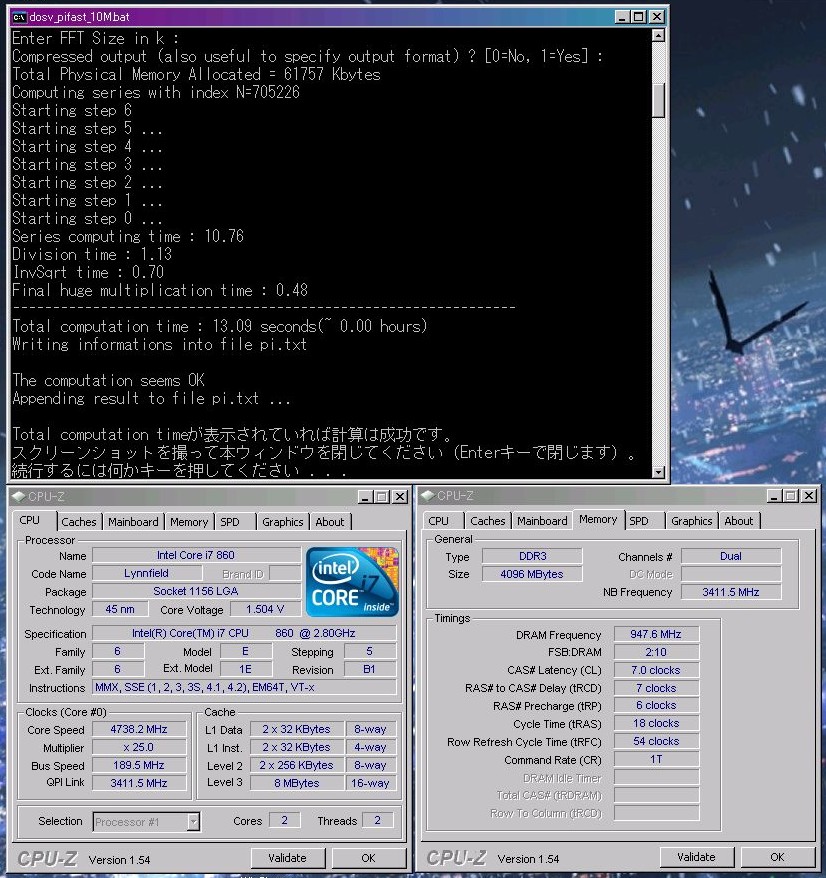Click the Channels # value Dual

pos(731,556)
